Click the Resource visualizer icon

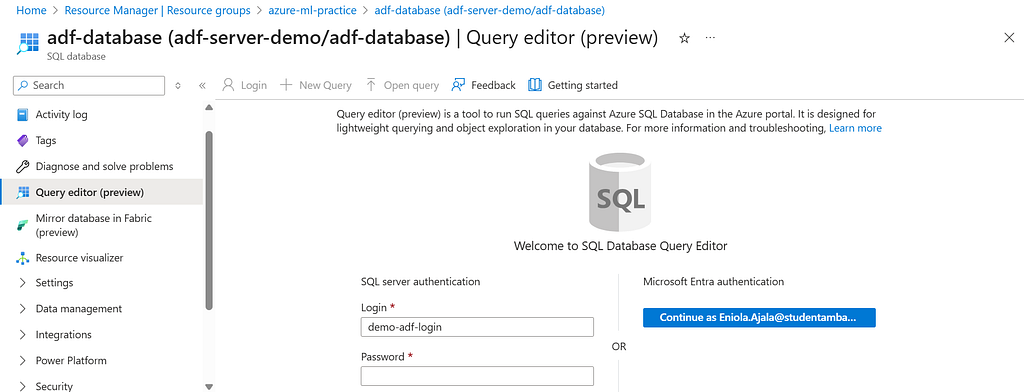pyautogui.click(x=23, y=257)
